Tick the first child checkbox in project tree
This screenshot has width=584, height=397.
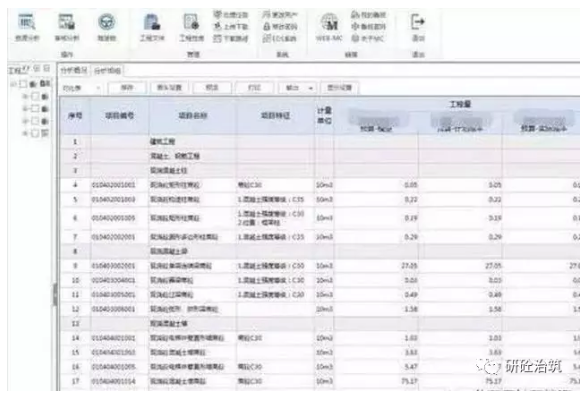click(x=35, y=97)
